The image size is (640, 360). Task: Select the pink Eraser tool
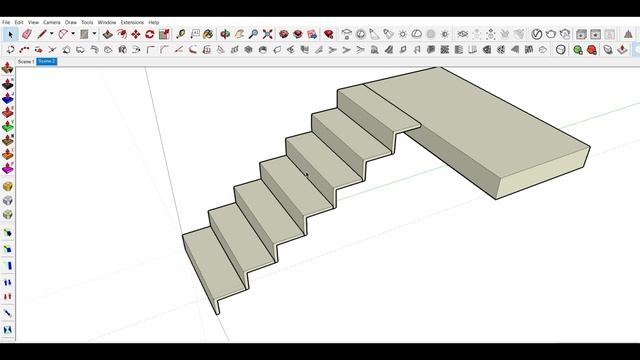27,34
